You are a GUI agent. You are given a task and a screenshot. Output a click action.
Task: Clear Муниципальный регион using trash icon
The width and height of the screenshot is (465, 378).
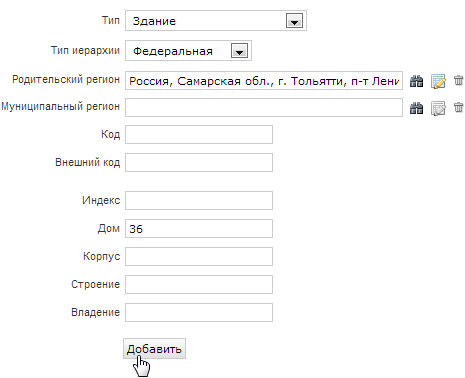click(458, 107)
